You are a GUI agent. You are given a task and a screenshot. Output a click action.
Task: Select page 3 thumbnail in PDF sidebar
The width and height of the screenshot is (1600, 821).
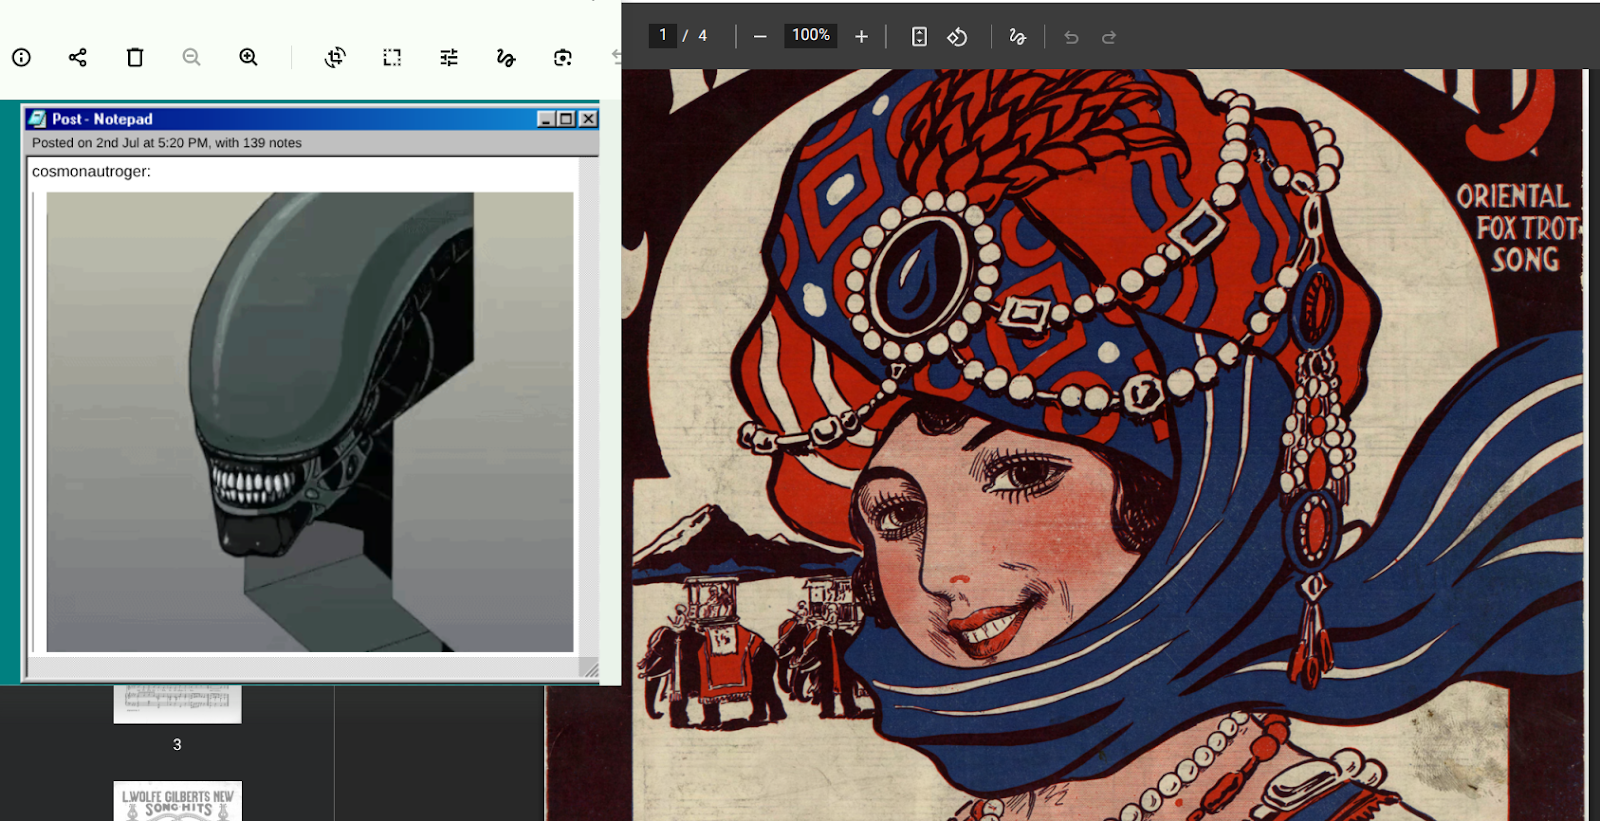[x=177, y=703]
